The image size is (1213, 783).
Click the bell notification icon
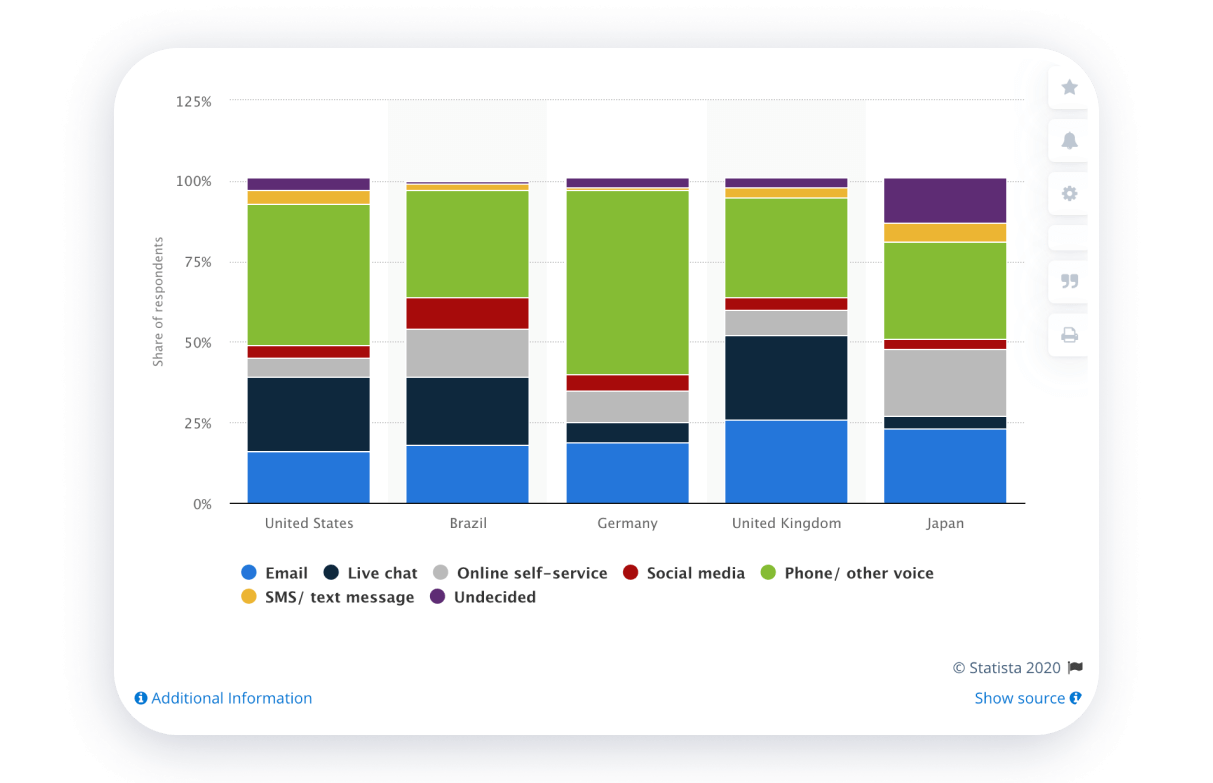click(x=1069, y=140)
